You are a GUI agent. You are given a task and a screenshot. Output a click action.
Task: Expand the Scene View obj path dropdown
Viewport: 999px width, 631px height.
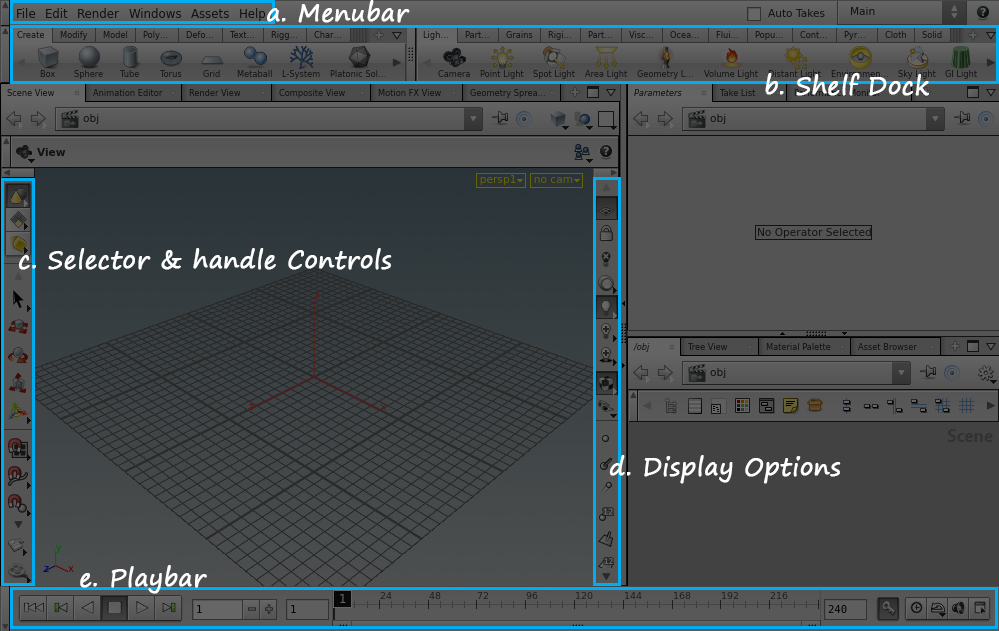[x=473, y=119]
